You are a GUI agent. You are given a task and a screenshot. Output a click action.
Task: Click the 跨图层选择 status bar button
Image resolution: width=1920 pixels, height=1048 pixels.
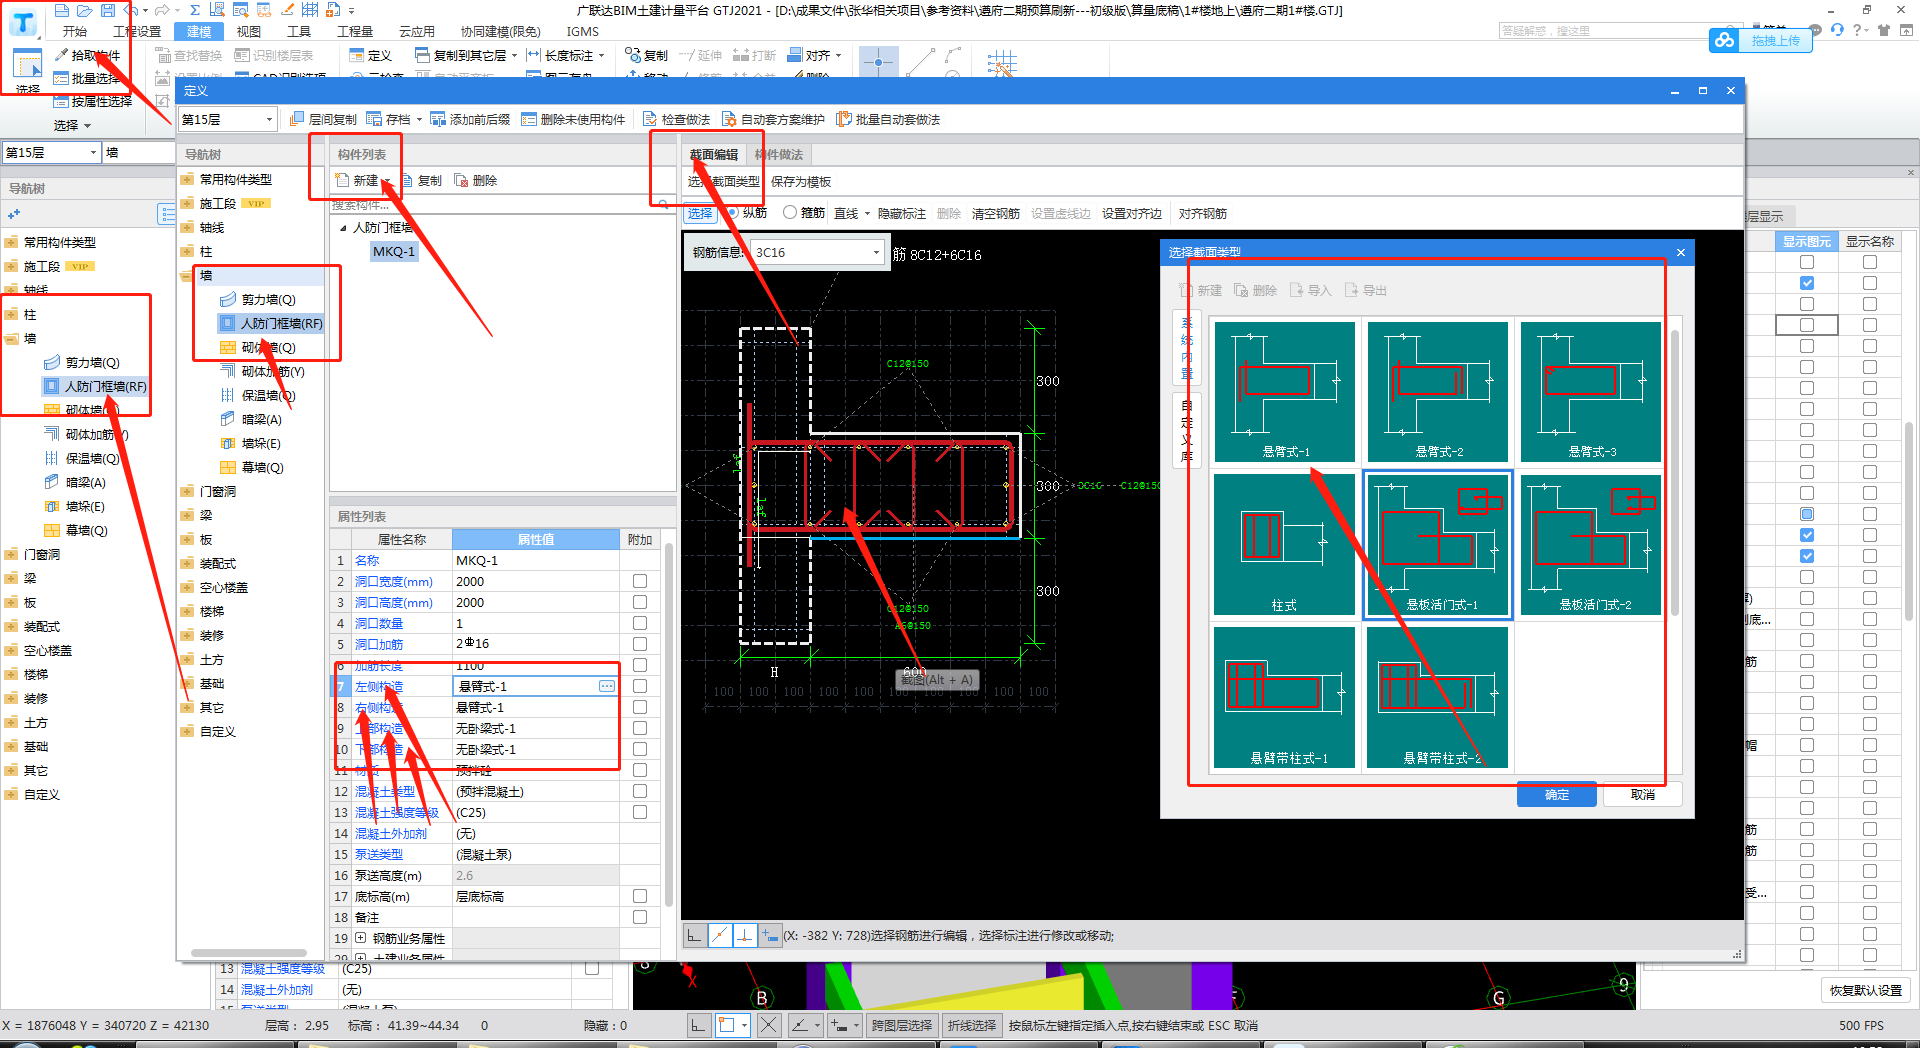point(901,1025)
